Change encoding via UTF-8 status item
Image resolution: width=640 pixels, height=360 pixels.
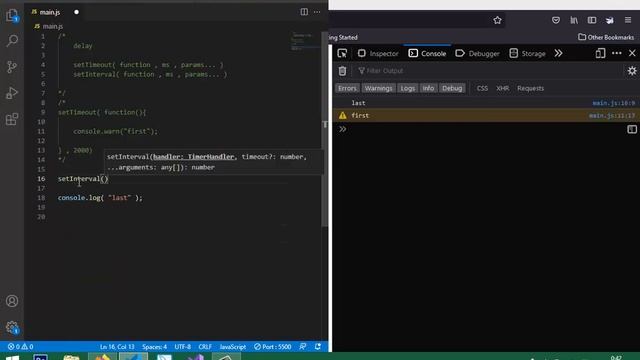click(x=182, y=347)
